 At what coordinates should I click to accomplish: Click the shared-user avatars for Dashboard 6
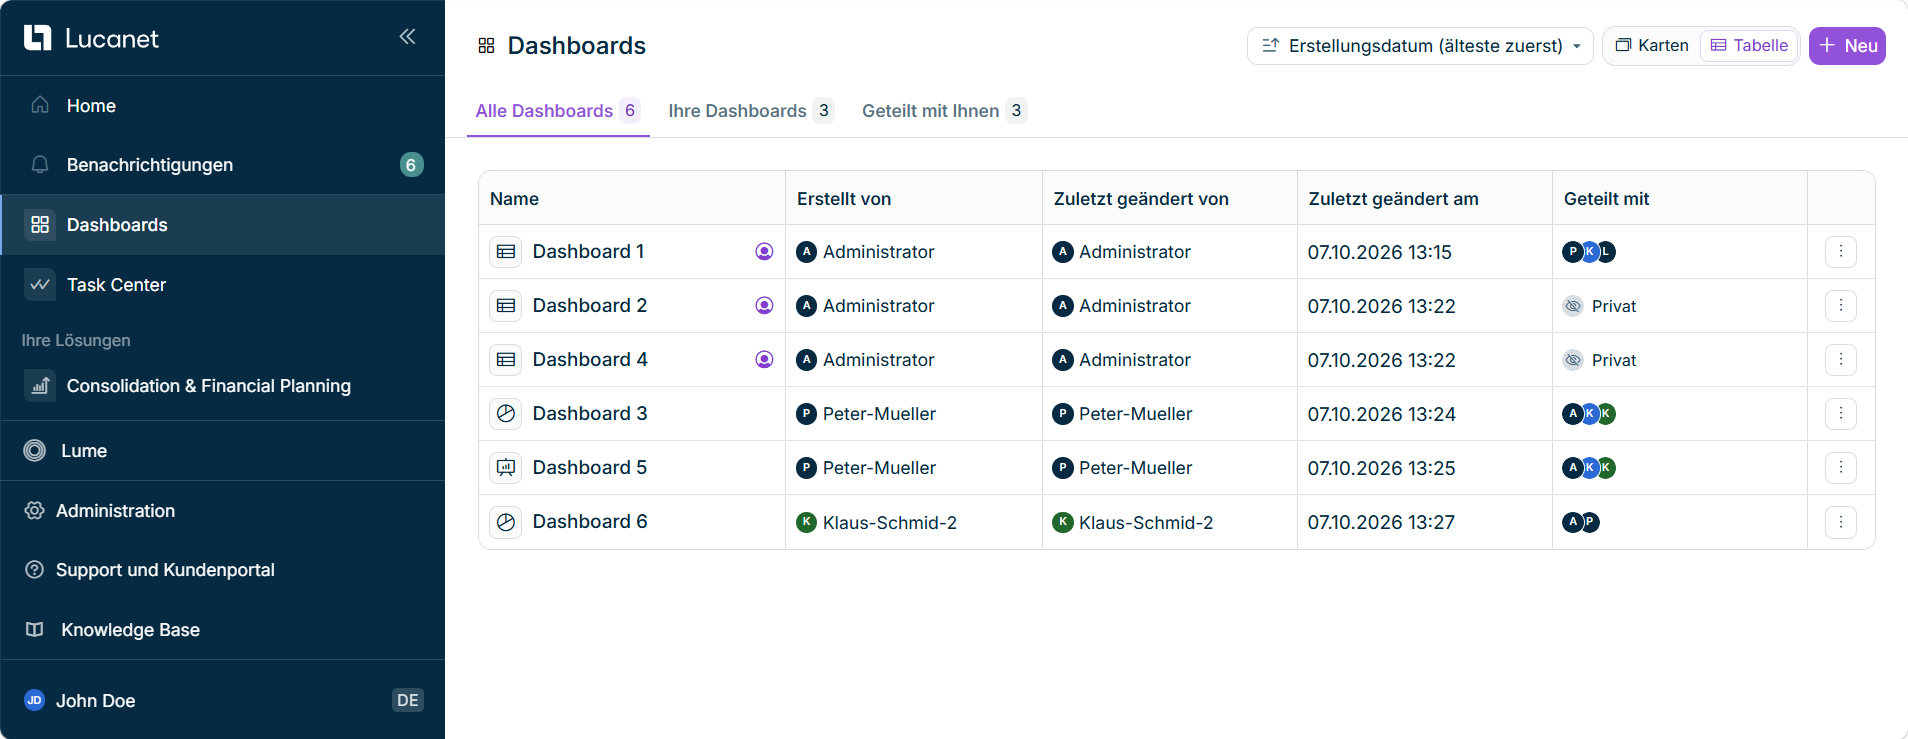click(1581, 522)
